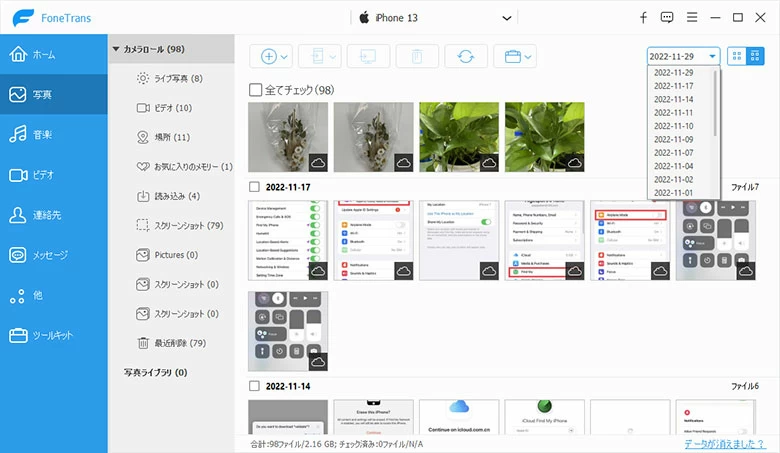
Task: Check the 全てチェック(98) checkbox
Action: (x=256, y=90)
